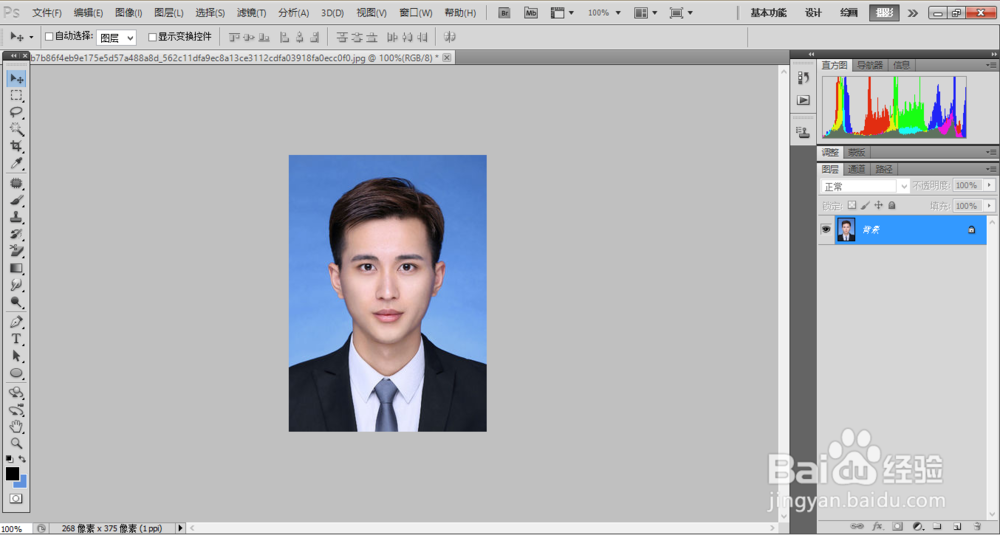Select the Move tool in the toolbox
Image resolution: width=1000 pixels, height=535 pixels.
tap(16, 78)
